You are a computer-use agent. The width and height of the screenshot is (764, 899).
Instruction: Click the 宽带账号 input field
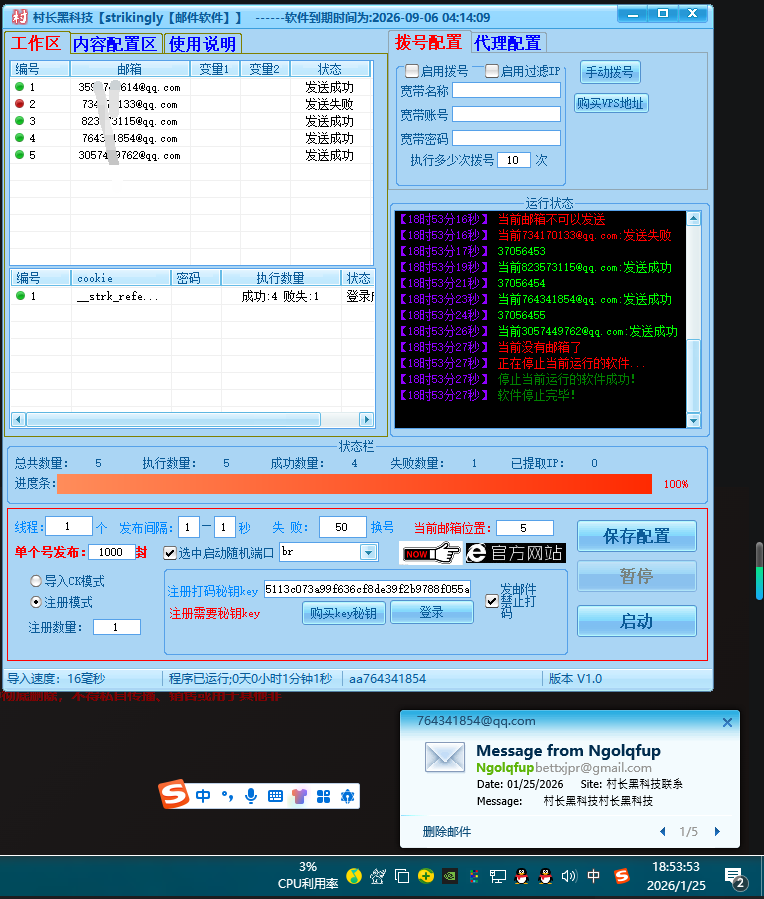point(506,114)
